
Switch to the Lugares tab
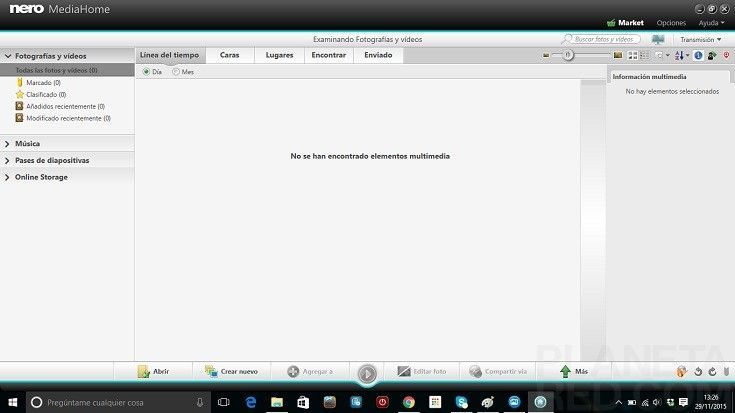tap(279, 55)
